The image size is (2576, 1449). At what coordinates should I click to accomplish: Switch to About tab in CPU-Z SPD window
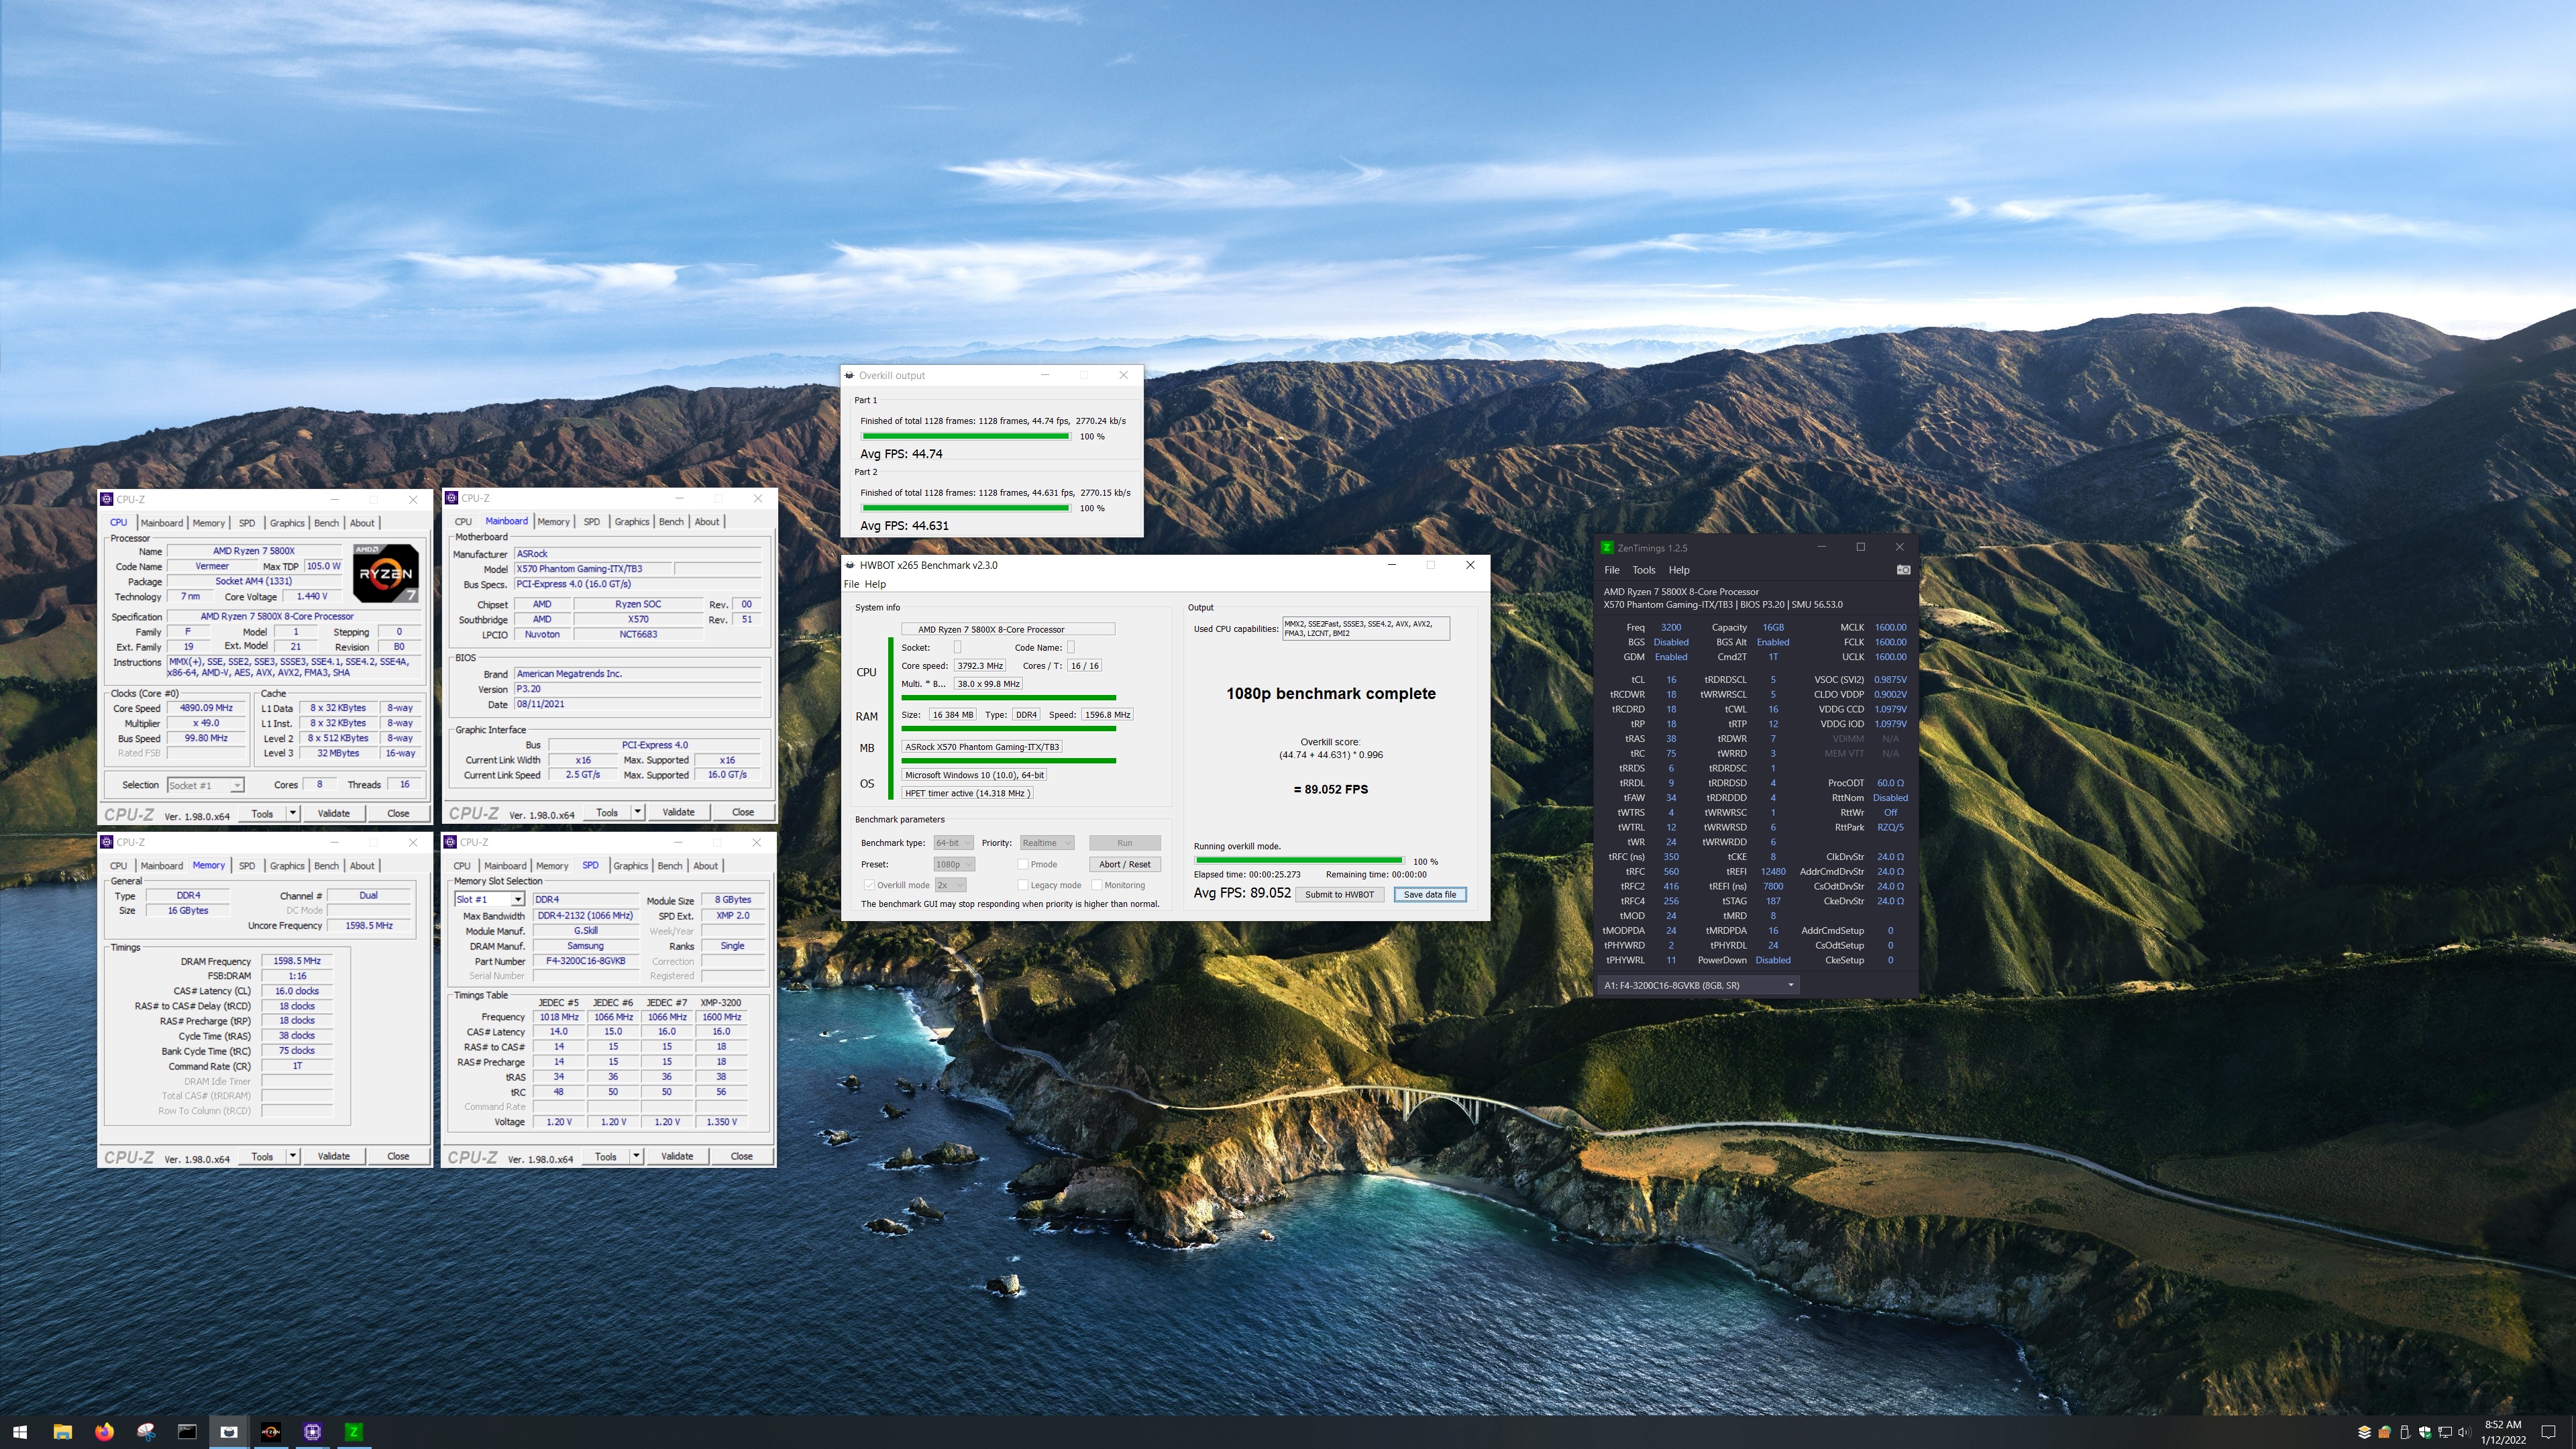(705, 866)
